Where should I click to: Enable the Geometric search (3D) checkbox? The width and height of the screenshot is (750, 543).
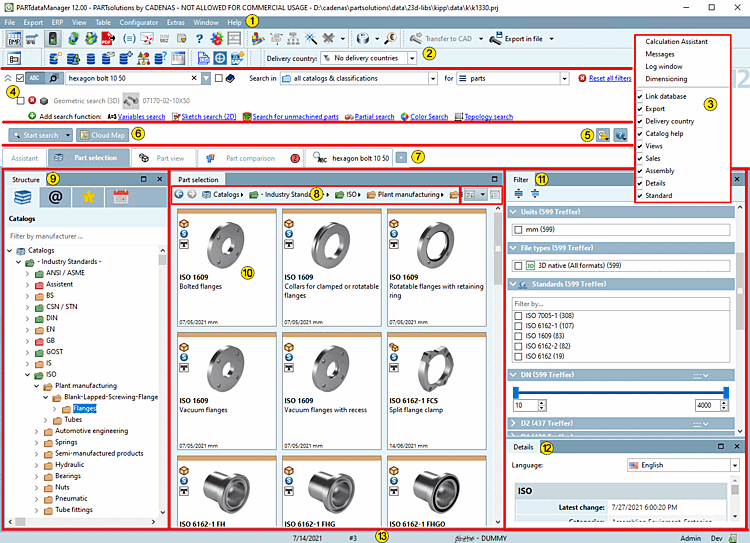[21, 100]
